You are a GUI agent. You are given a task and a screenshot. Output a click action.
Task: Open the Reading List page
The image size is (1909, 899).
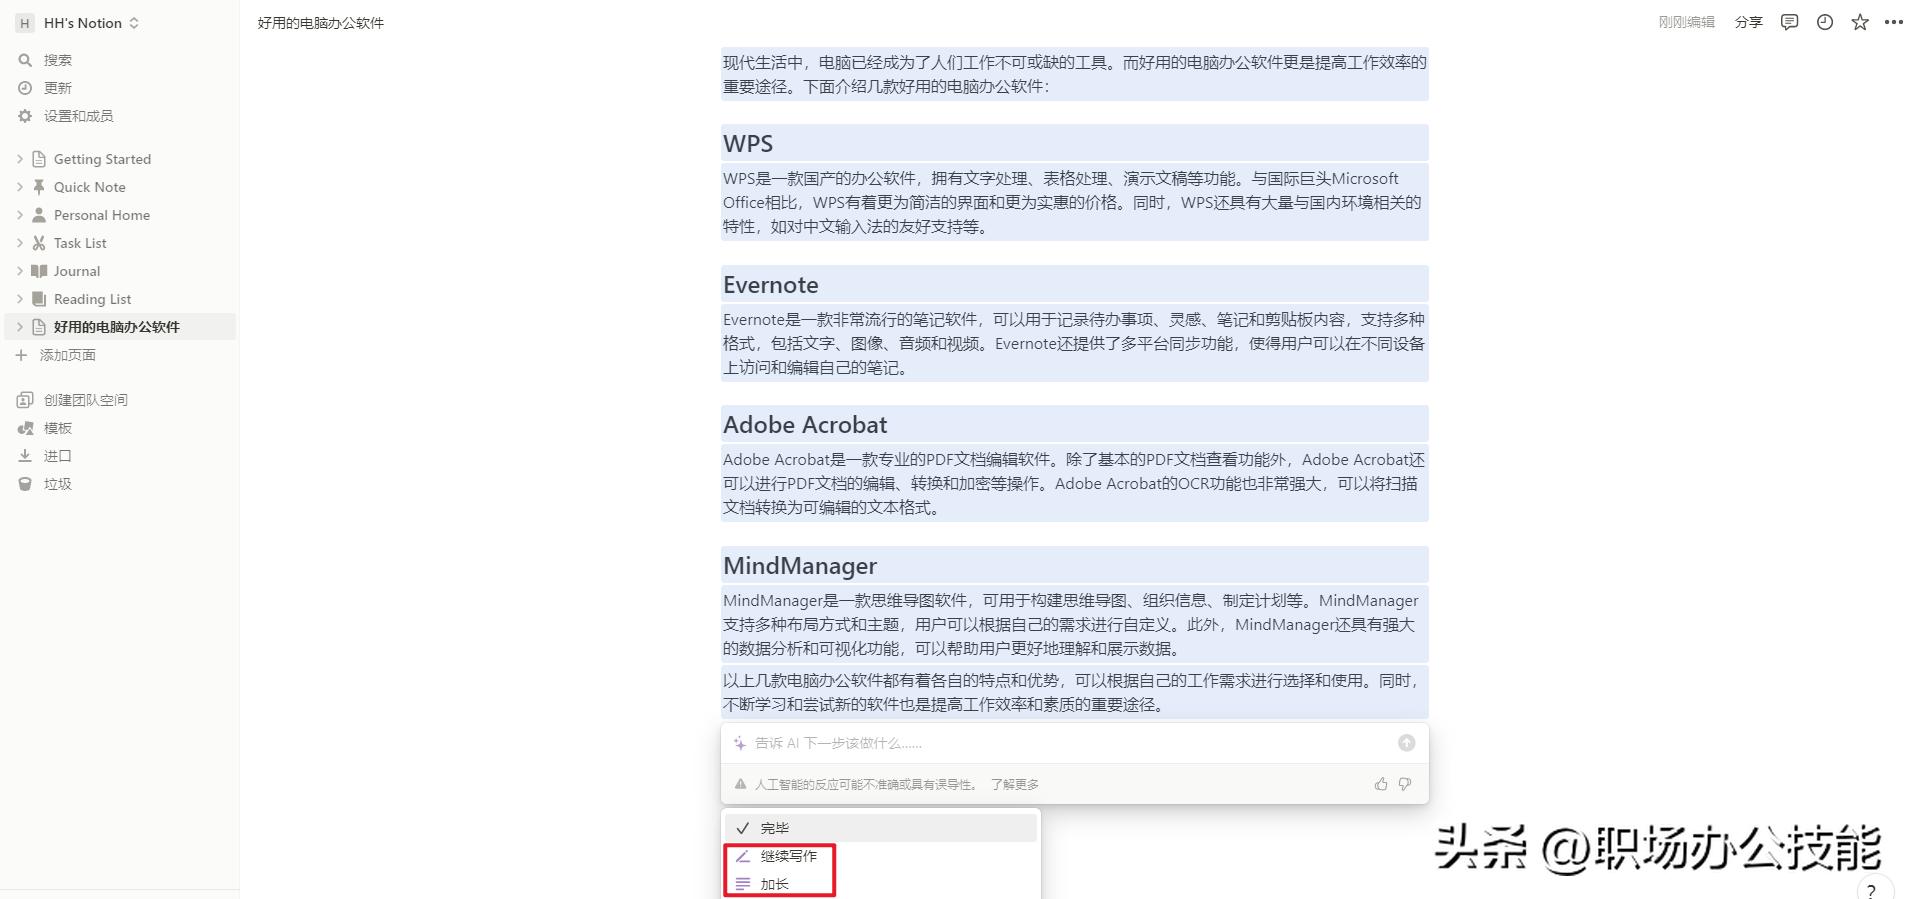coord(92,299)
